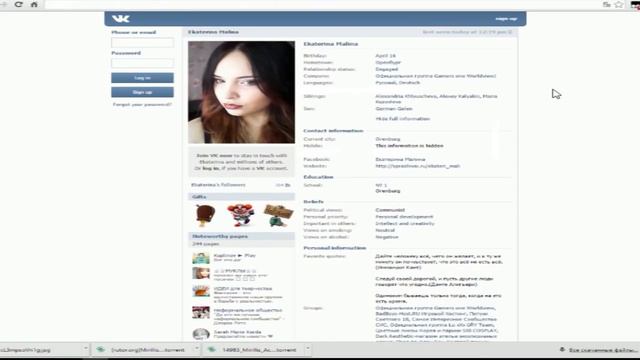Expand options arrow for the 14983 torrent download

coord(308,349)
